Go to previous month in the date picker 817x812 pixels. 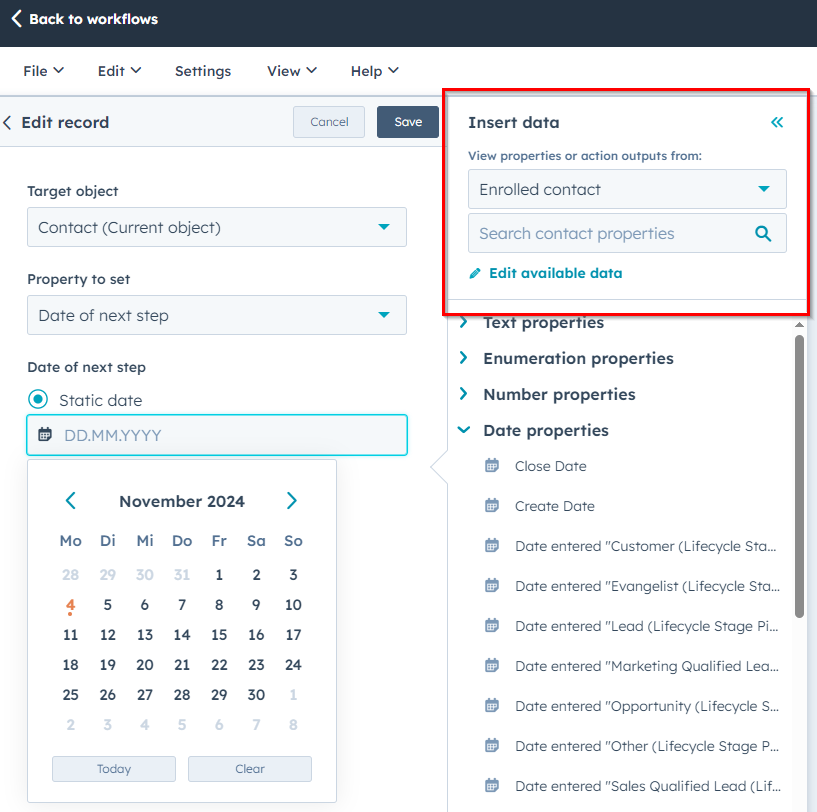[70, 500]
